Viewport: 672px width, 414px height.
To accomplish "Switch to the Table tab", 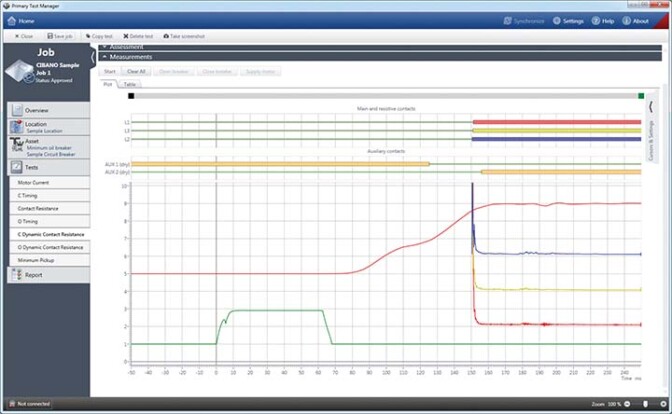I will [129, 84].
